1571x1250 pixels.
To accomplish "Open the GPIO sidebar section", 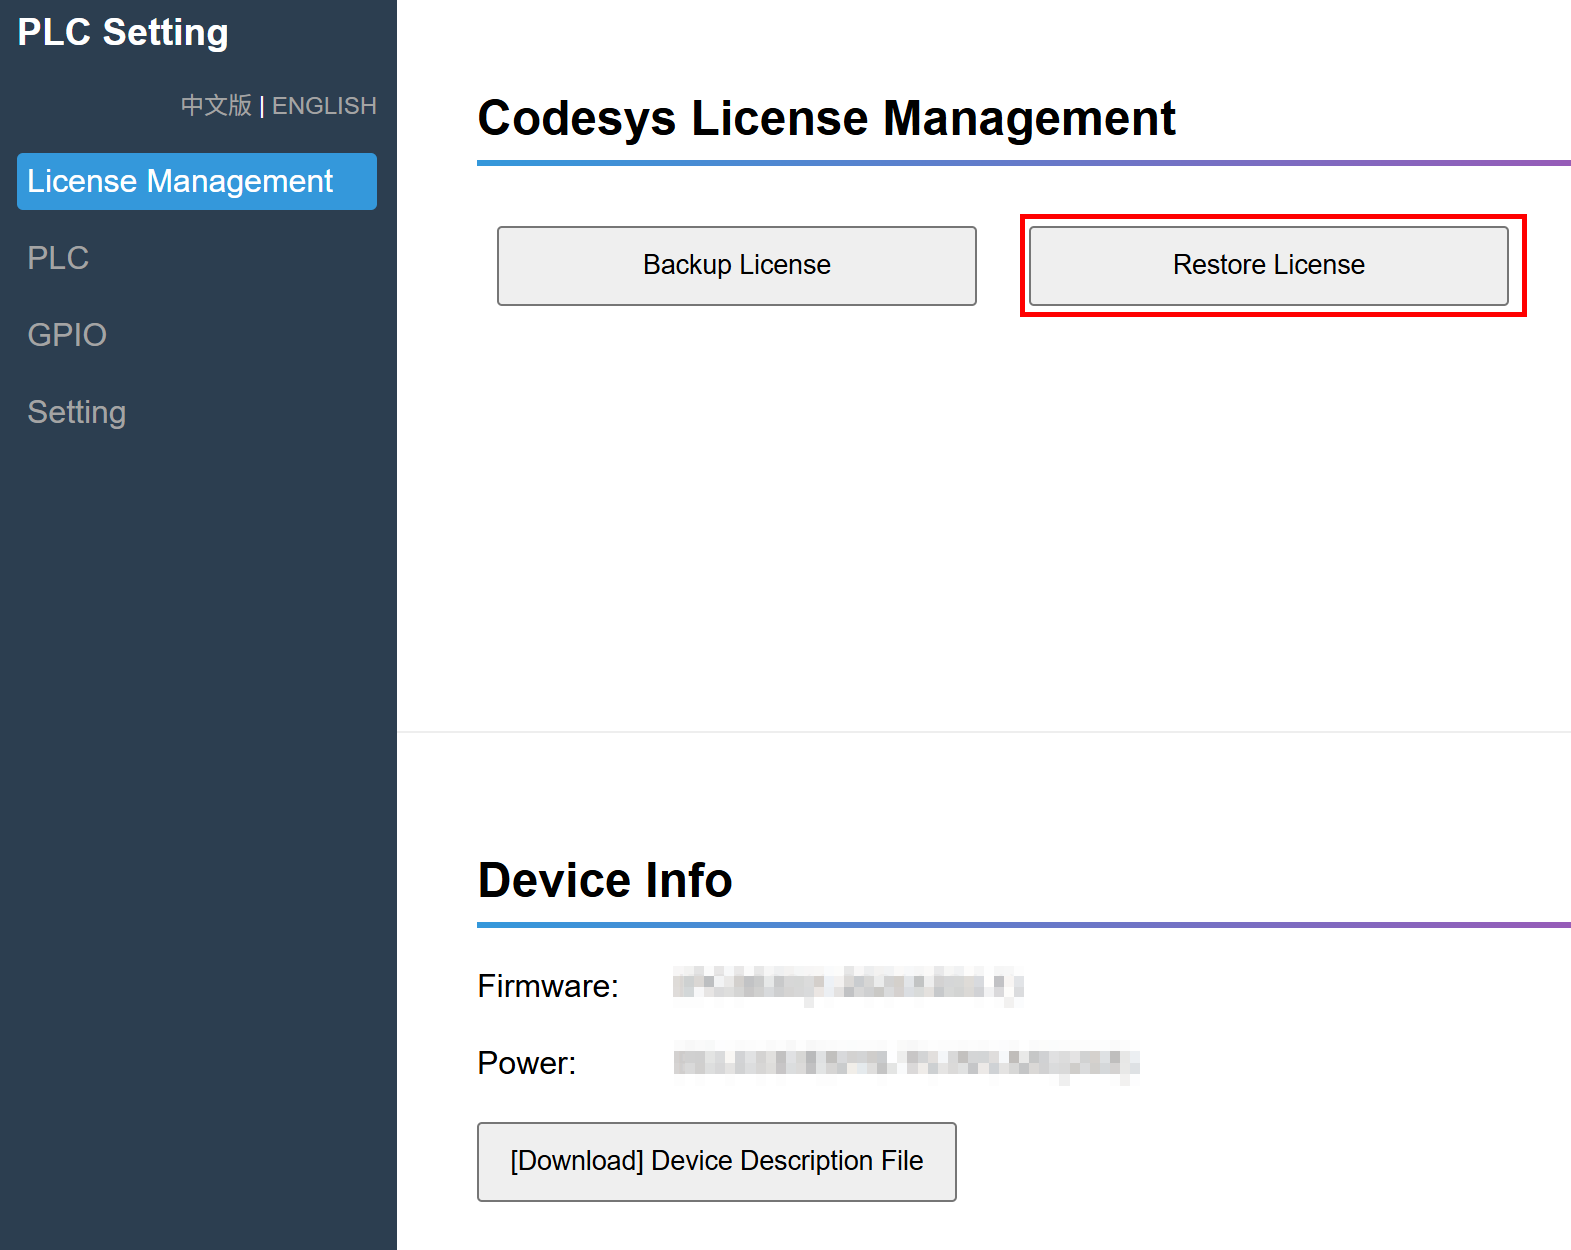I will tap(67, 335).
